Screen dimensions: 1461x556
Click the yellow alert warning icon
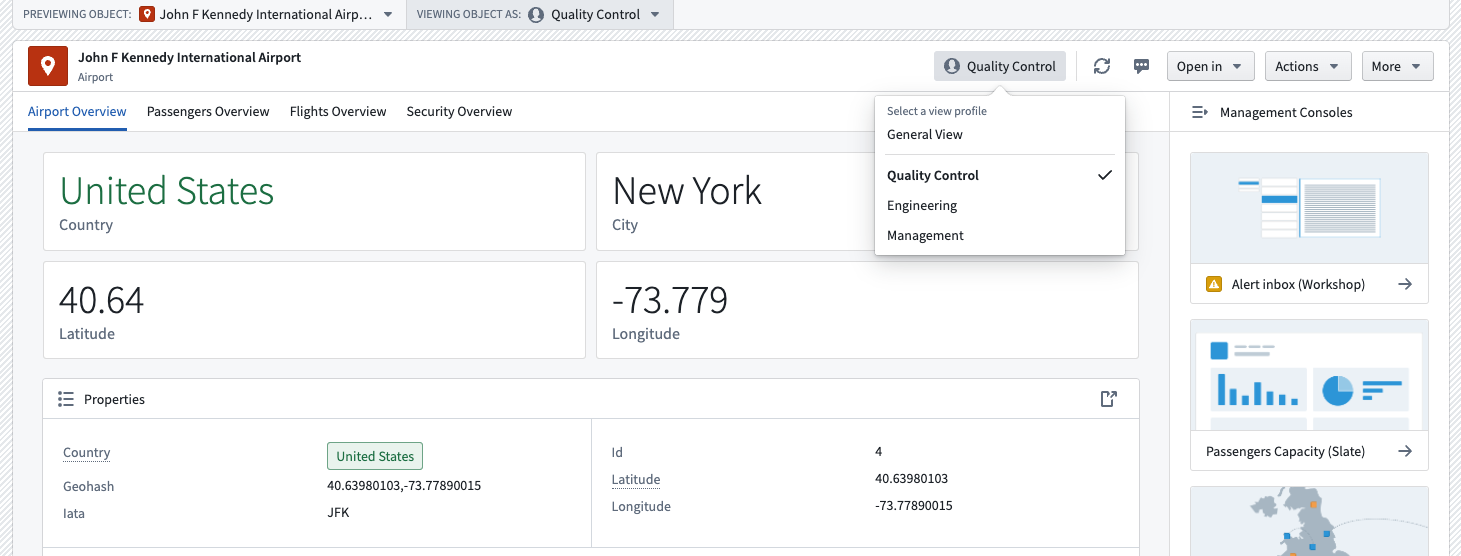pos(1214,284)
